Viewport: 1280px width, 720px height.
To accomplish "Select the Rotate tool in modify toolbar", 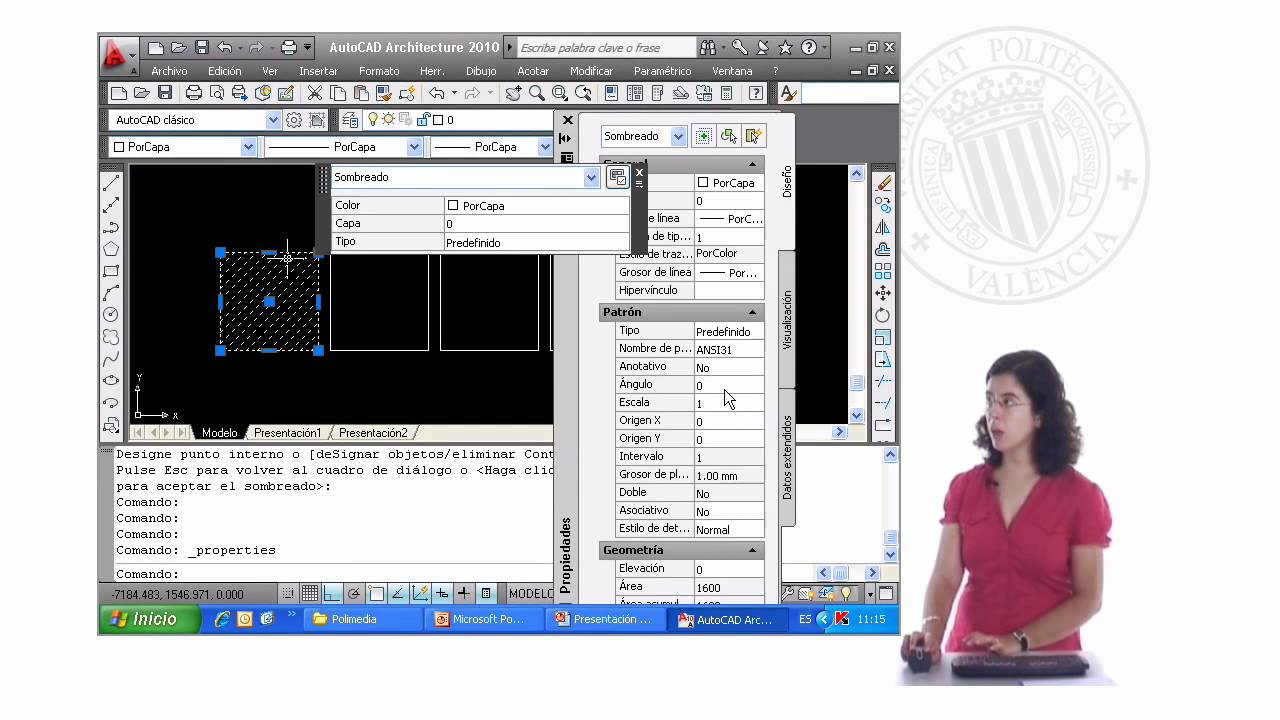I will [x=883, y=315].
